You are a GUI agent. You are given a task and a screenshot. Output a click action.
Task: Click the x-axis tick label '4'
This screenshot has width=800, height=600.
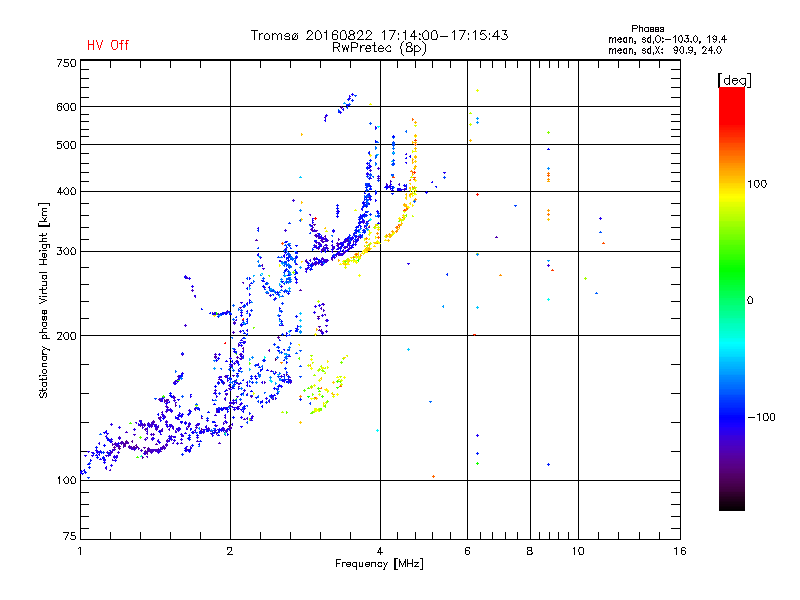coord(380,551)
